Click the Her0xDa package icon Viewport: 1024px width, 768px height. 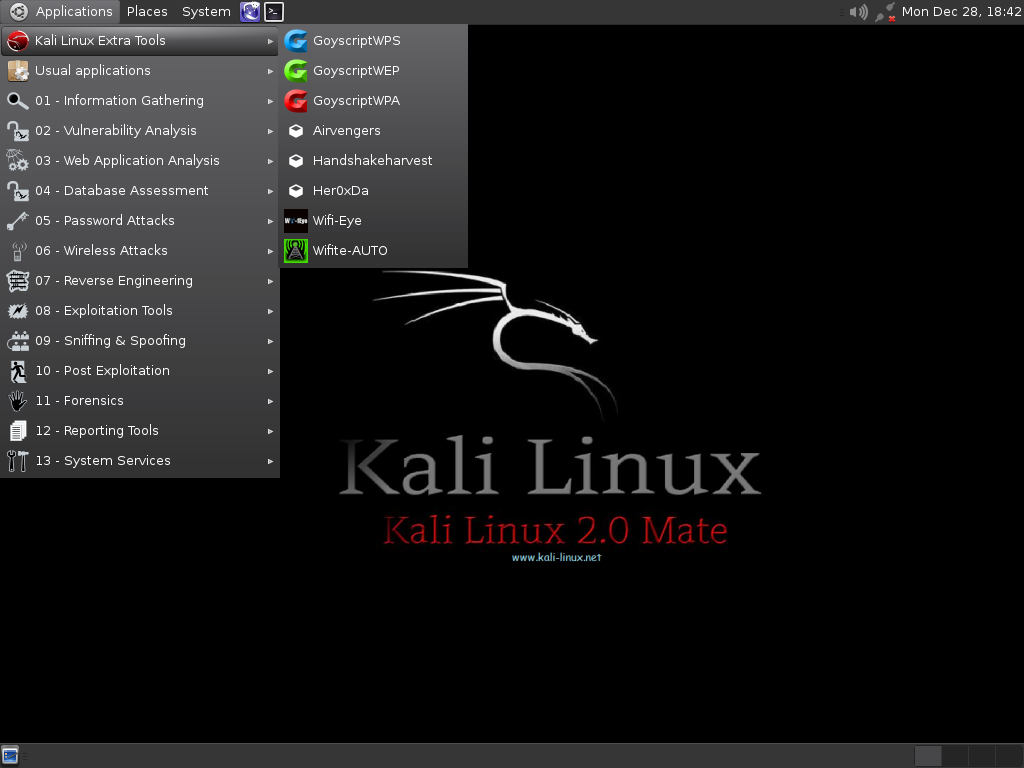tap(296, 191)
